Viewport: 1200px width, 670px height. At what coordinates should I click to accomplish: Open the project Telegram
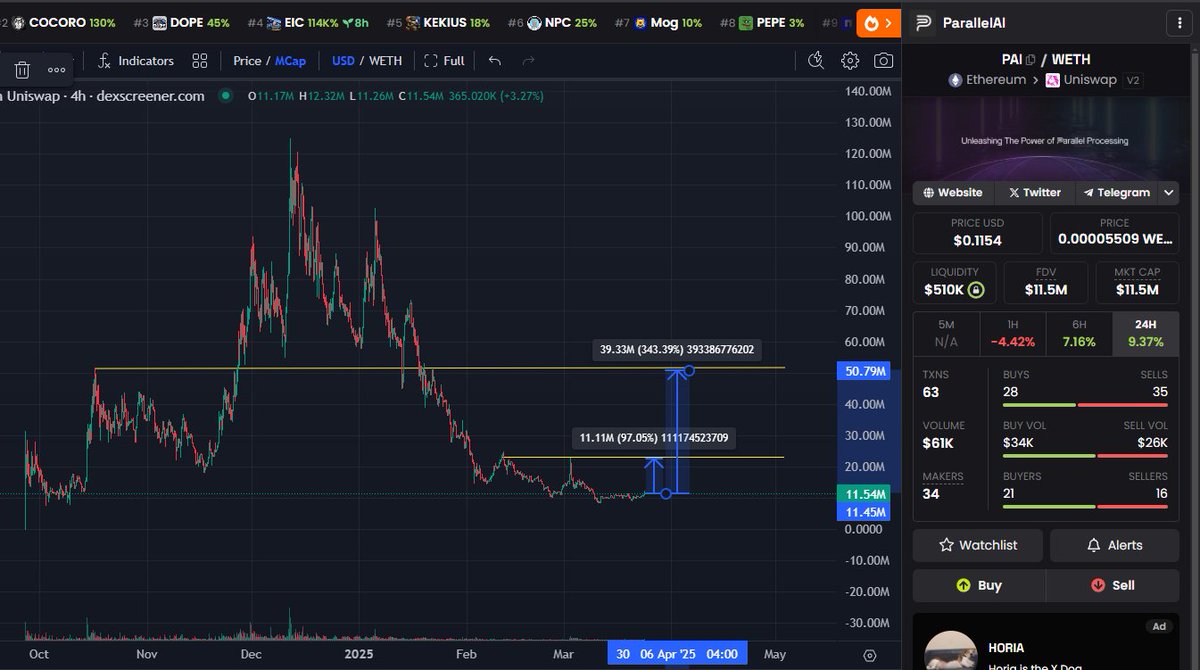click(1115, 192)
